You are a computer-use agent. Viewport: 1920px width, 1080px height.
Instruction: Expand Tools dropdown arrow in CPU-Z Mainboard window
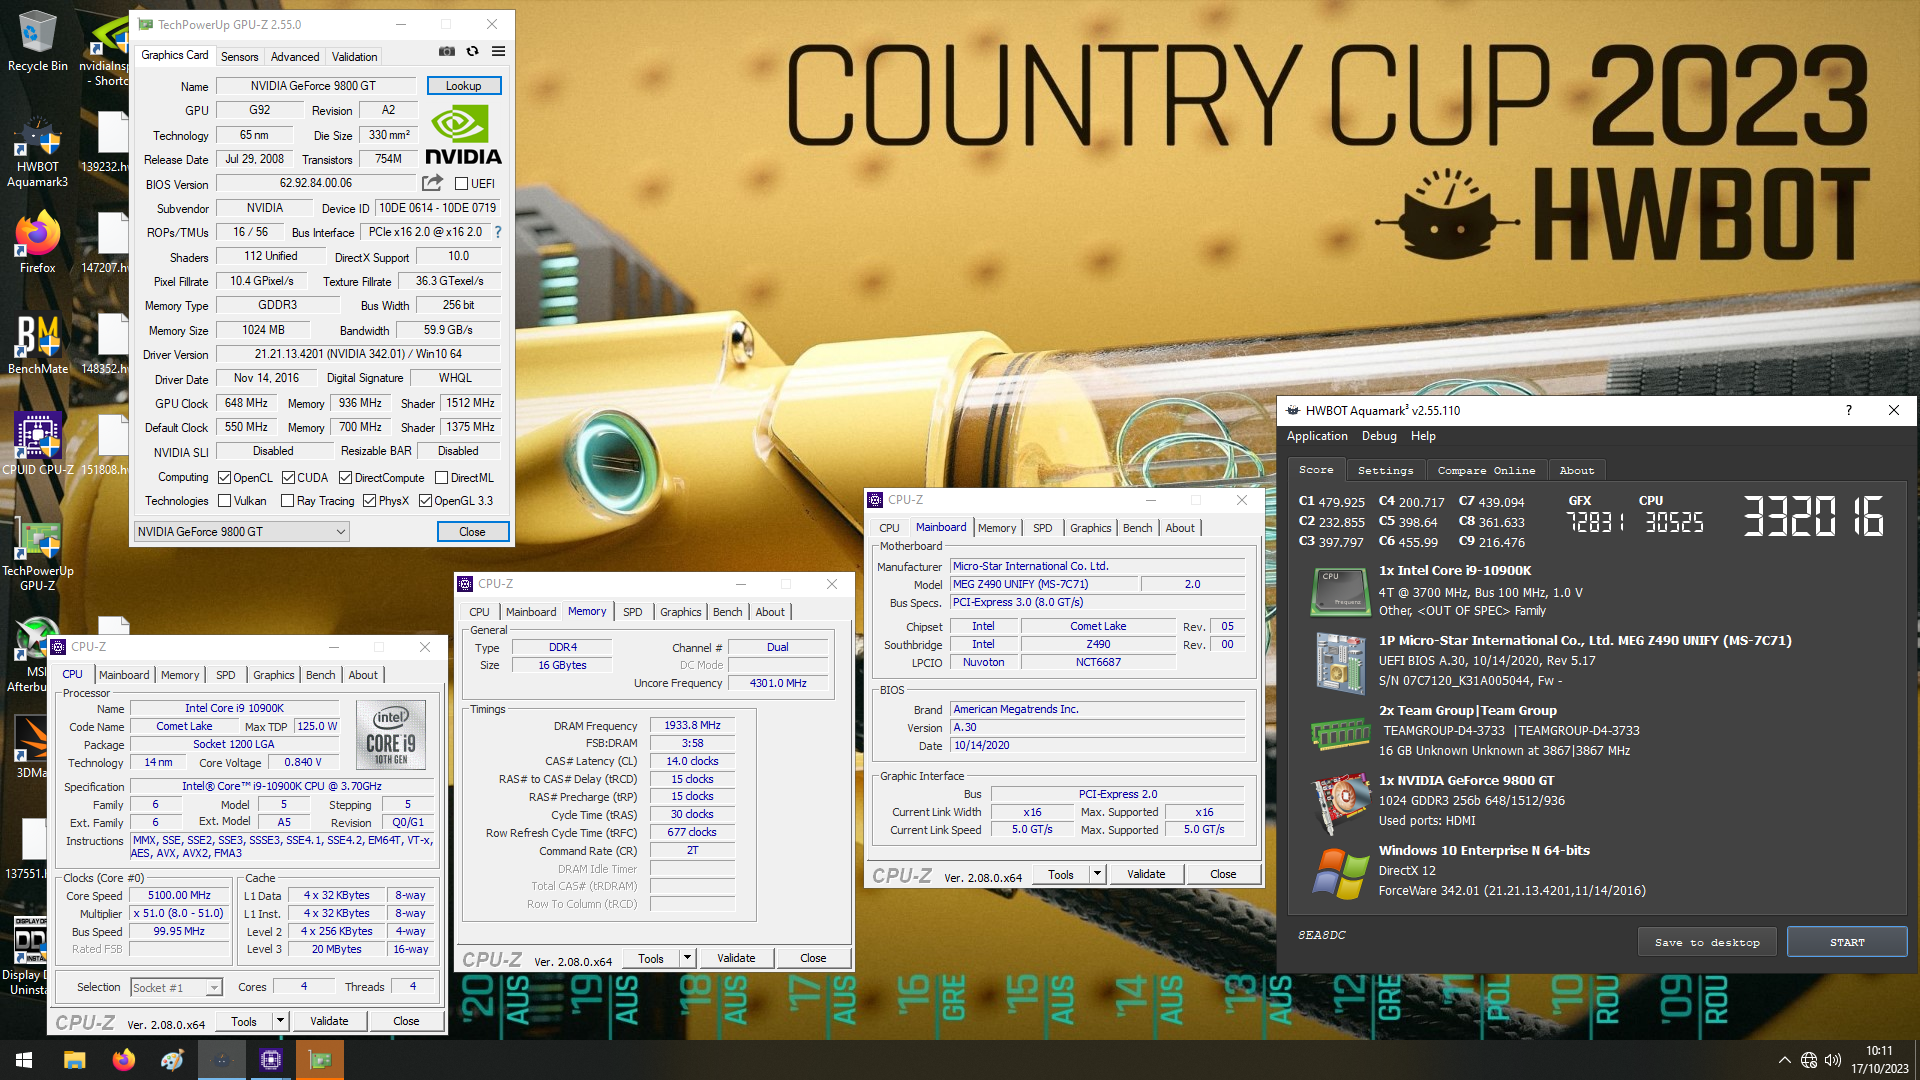tap(1097, 874)
